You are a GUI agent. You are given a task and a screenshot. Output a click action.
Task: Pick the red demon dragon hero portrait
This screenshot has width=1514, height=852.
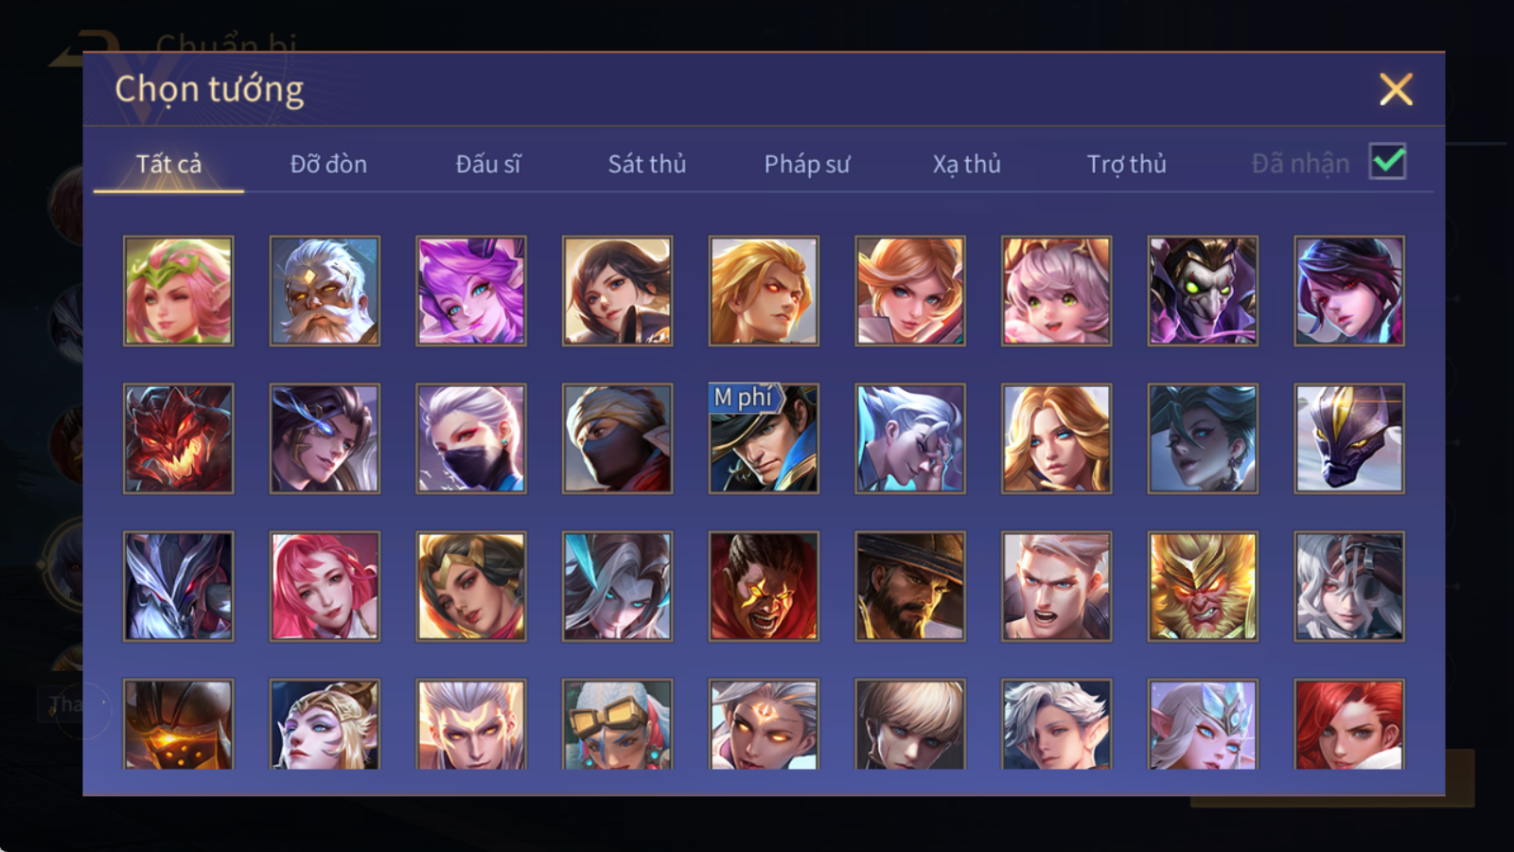click(x=178, y=439)
